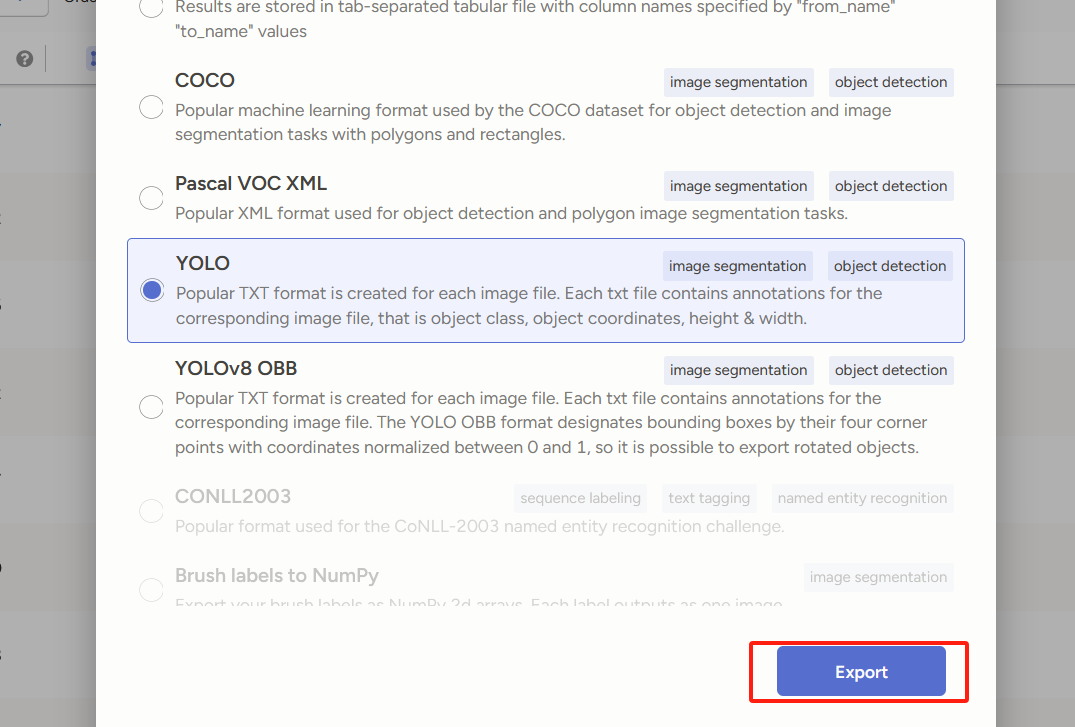The image size is (1075, 727).
Task: Click COCO's object detection tag
Action: tap(891, 82)
